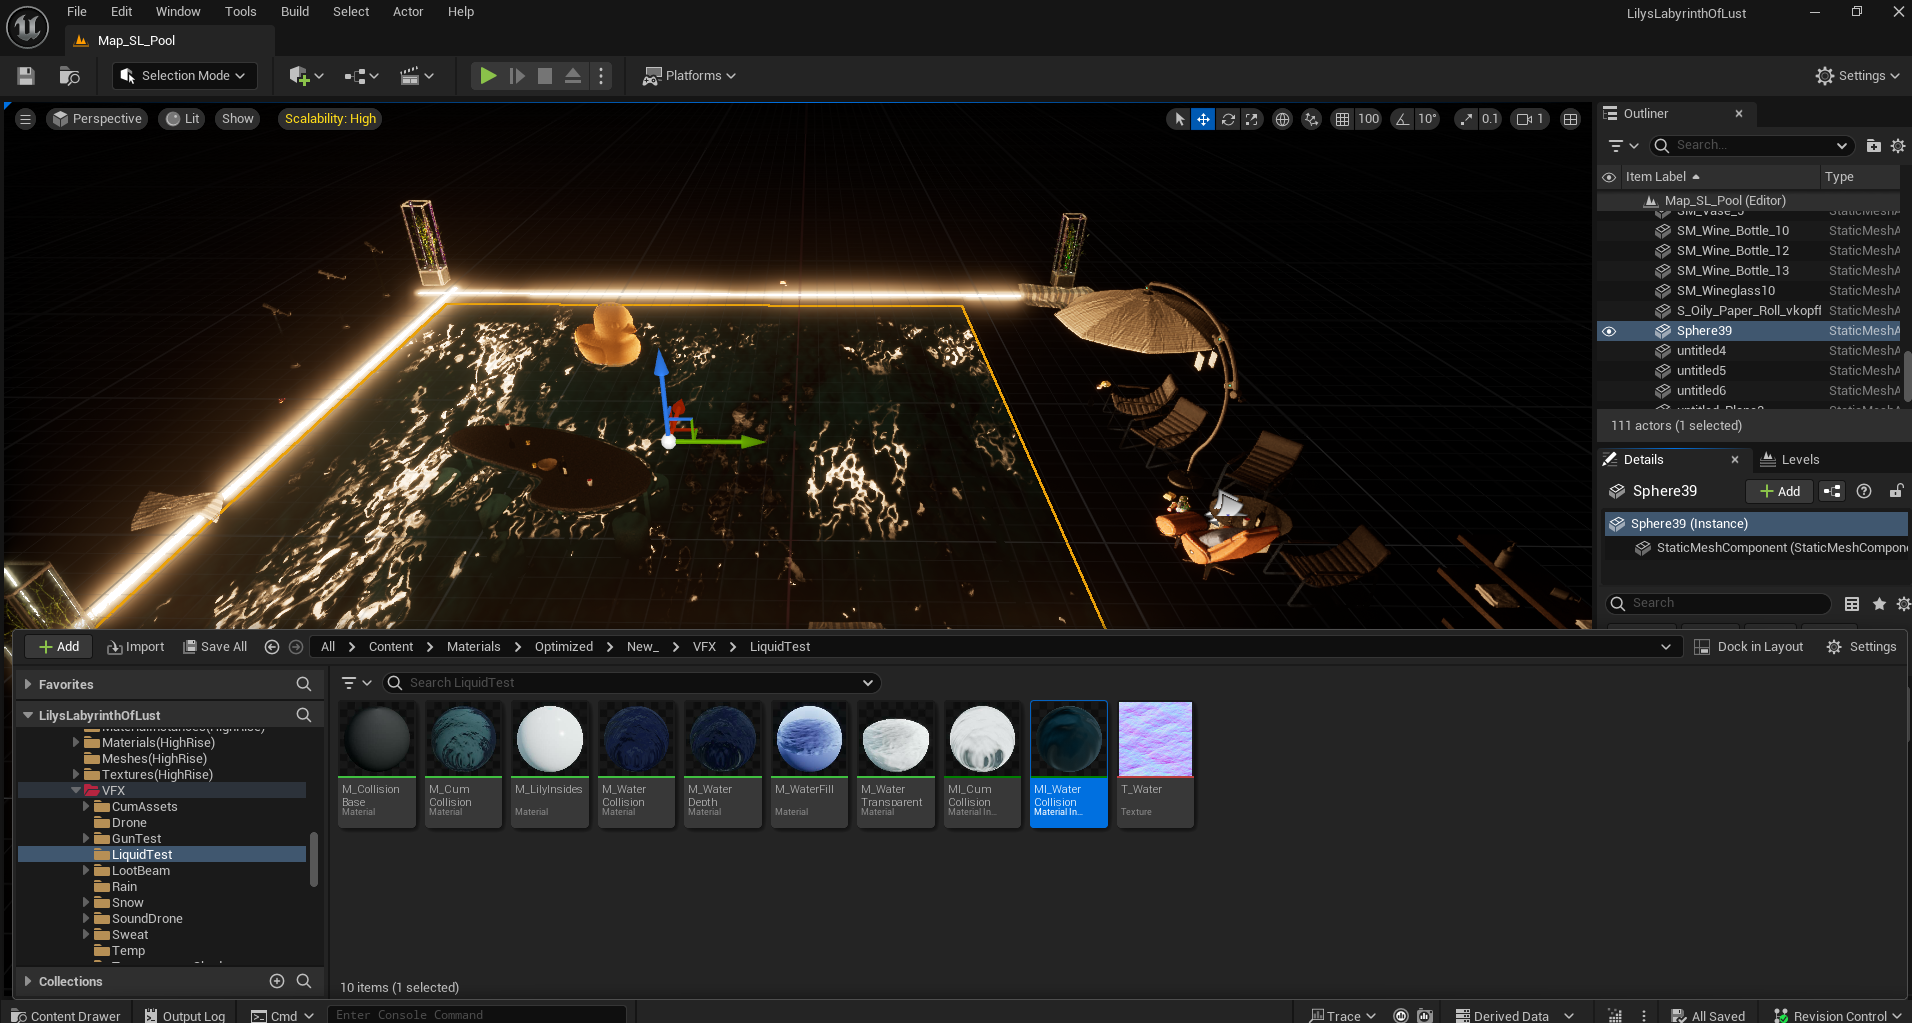Image resolution: width=1912 pixels, height=1023 pixels.
Task: Toggle rotation snap angle icon
Action: 1403,119
